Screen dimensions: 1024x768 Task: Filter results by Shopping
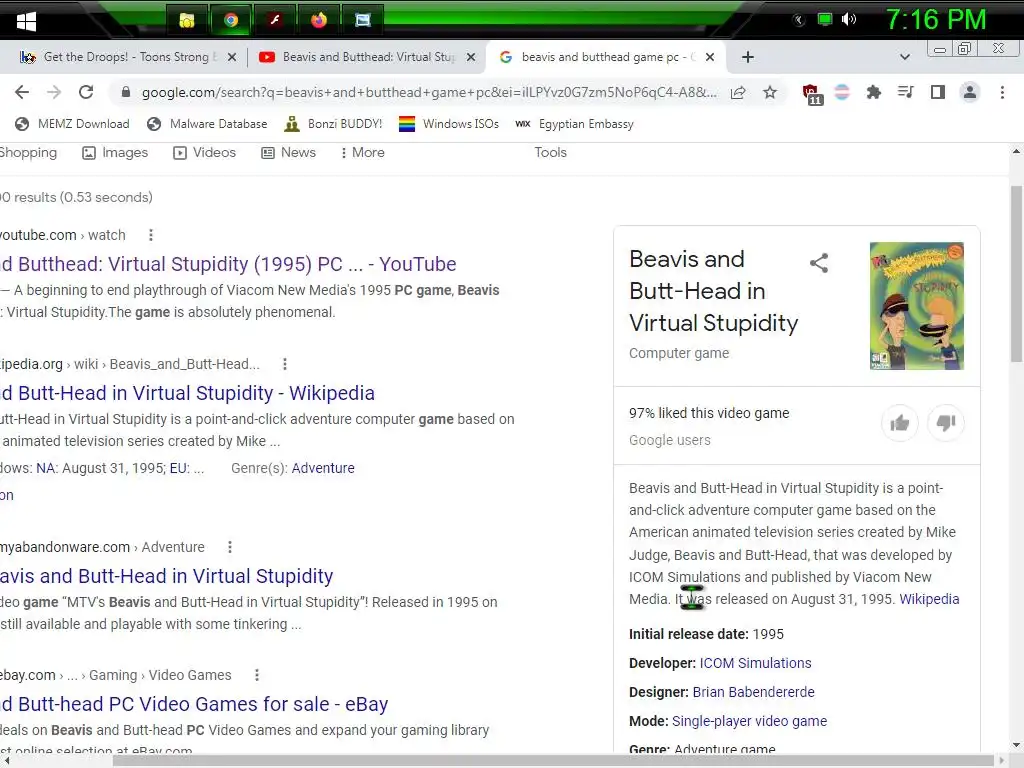(28, 152)
